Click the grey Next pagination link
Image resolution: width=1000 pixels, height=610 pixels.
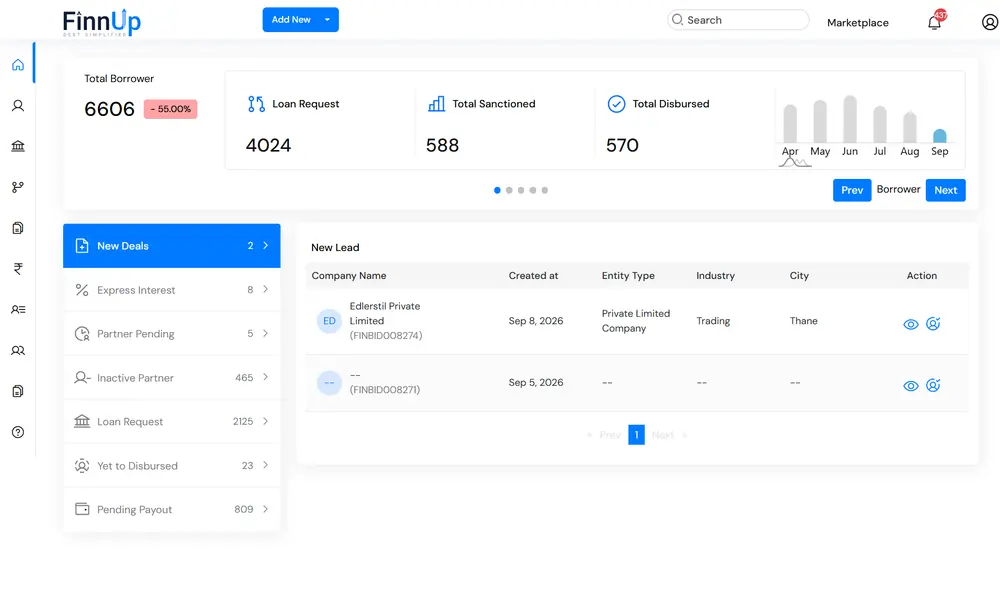click(x=663, y=435)
